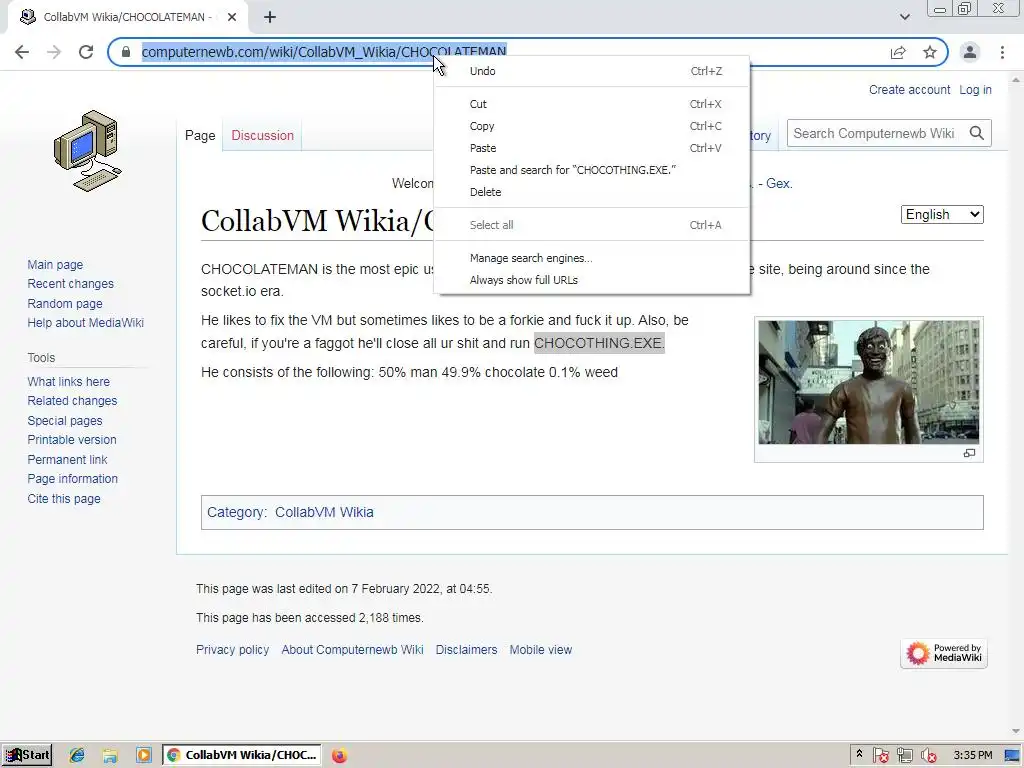Choose Delete in the context menu

592,192
